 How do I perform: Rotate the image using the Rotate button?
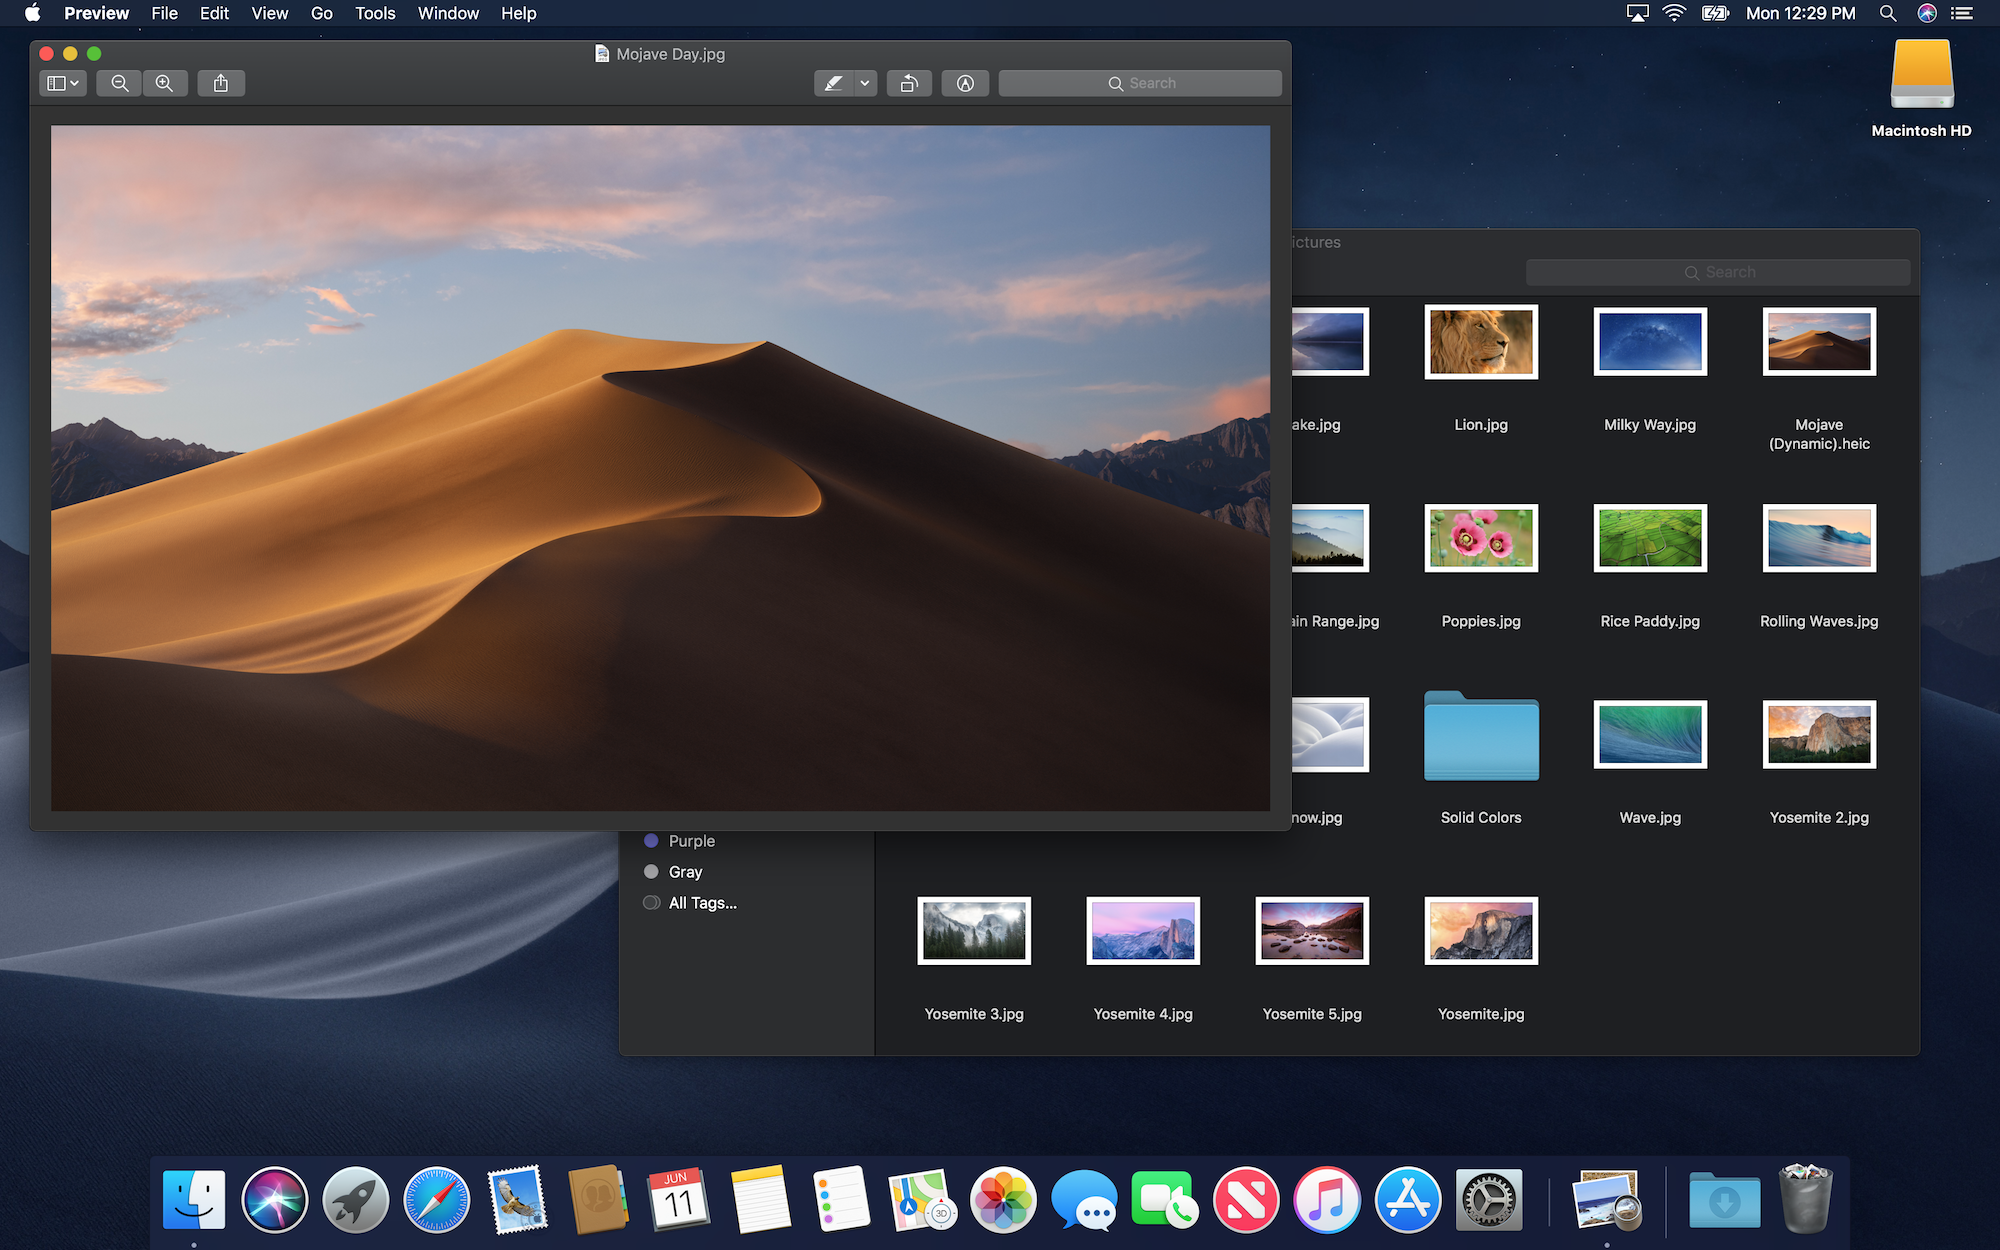909,83
